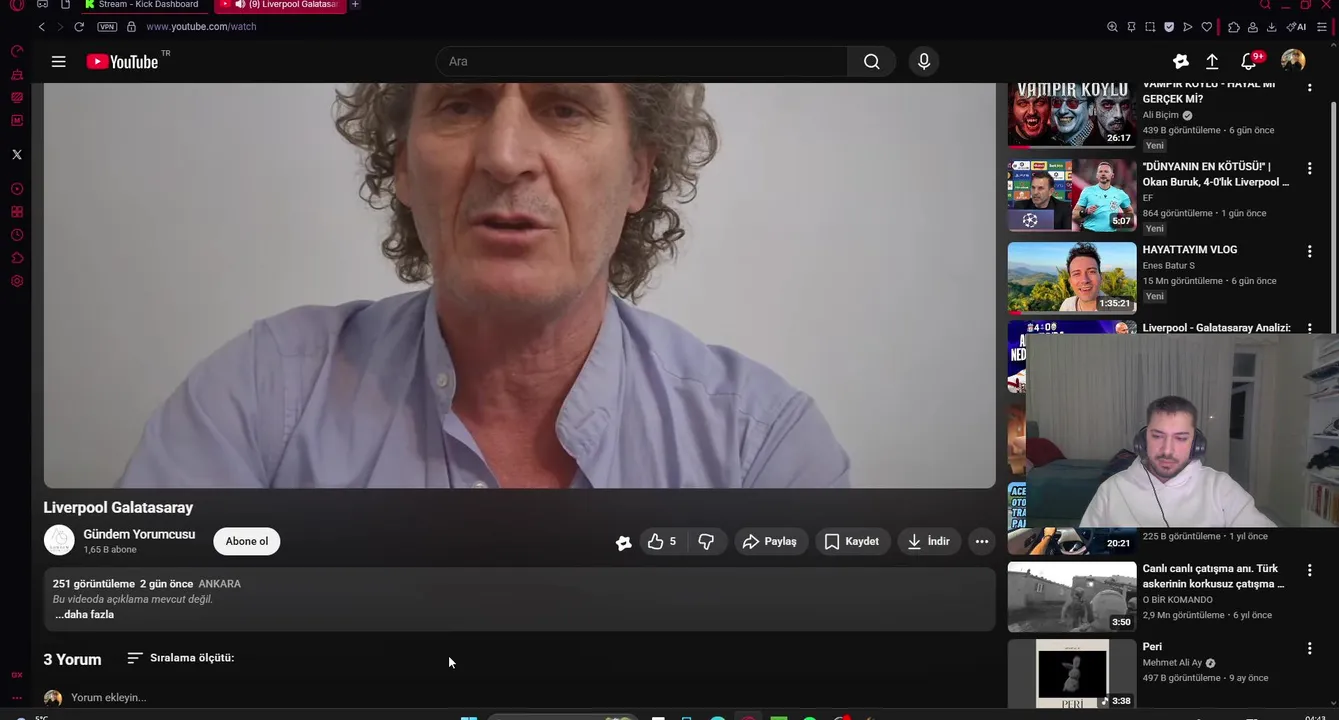The width and height of the screenshot is (1339, 720).
Task: Open the Peri 3:38 video thumbnail
Action: [x=1072, y=674]
